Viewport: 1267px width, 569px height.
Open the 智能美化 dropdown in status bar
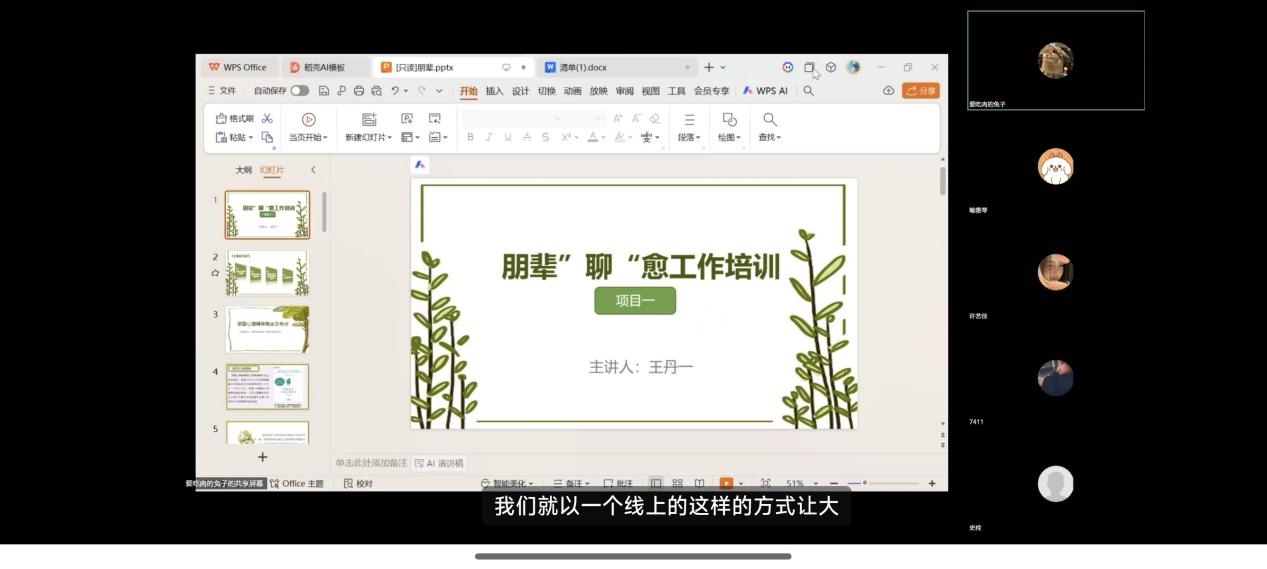[507, 483]
